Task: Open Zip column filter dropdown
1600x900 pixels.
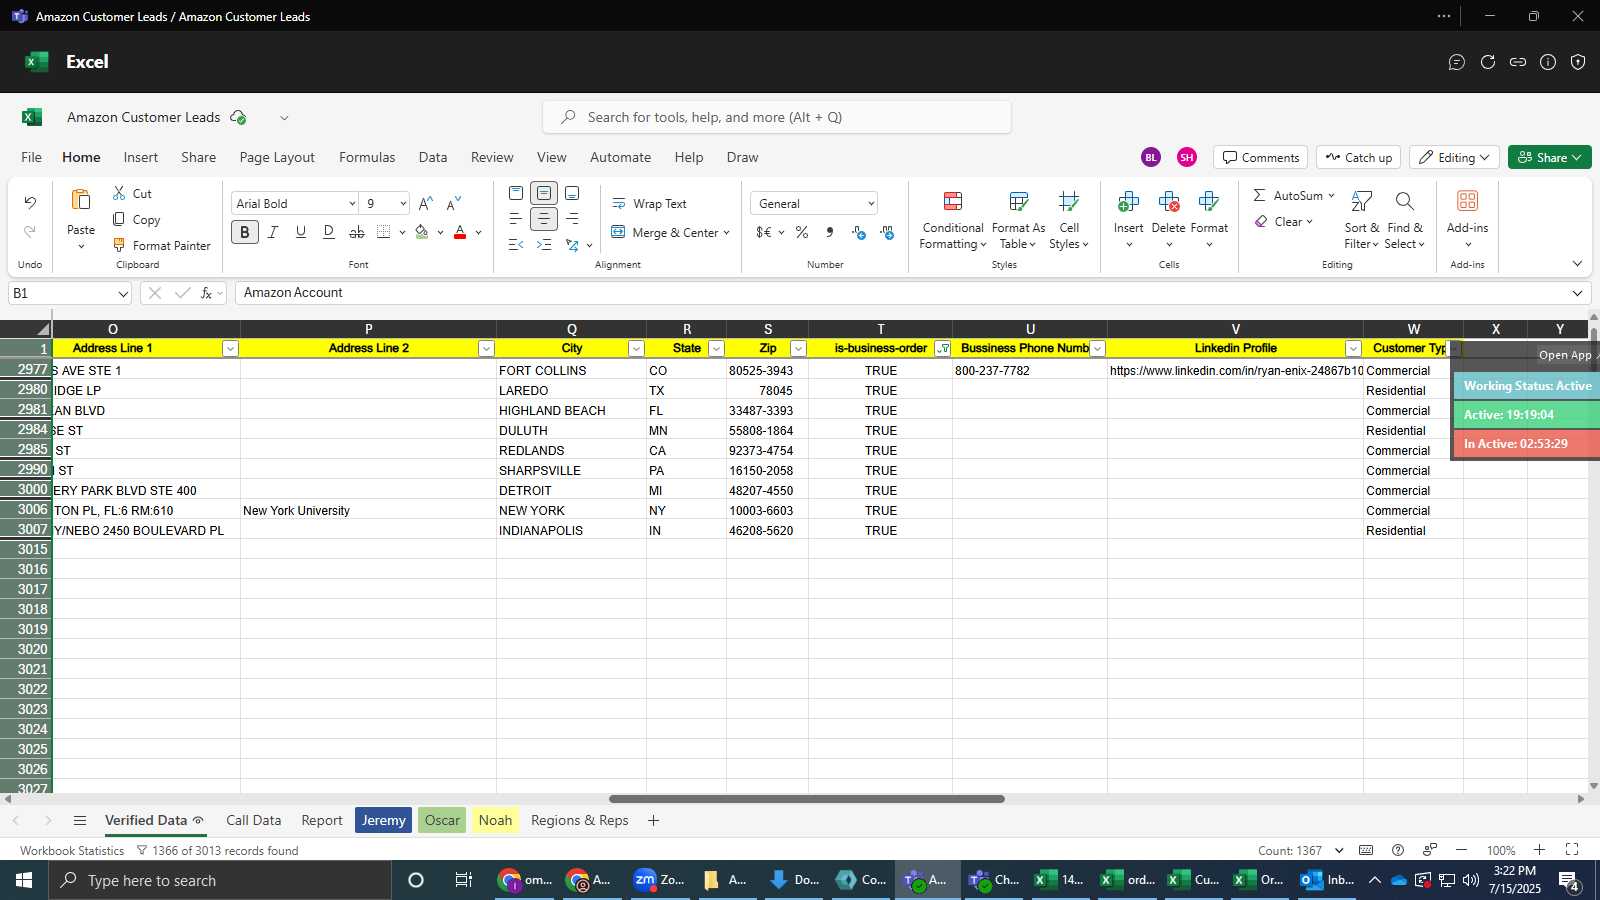Action: [798, 348]
